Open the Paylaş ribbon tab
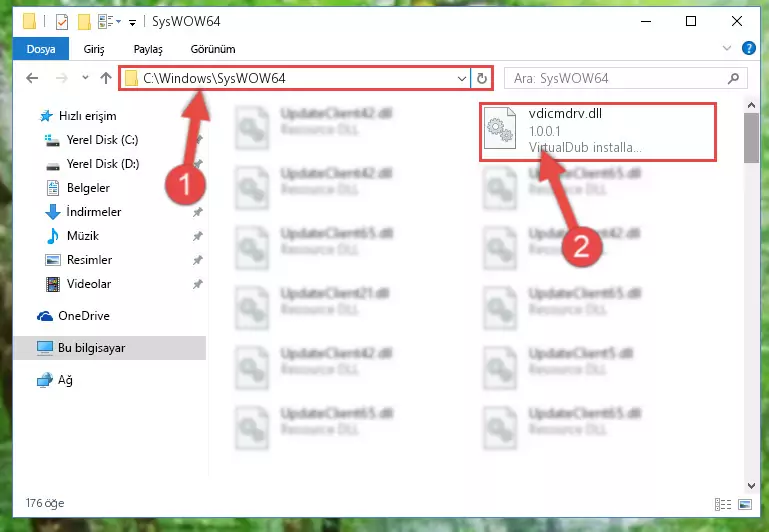The image size is (769, 532). tap(148, 49)
